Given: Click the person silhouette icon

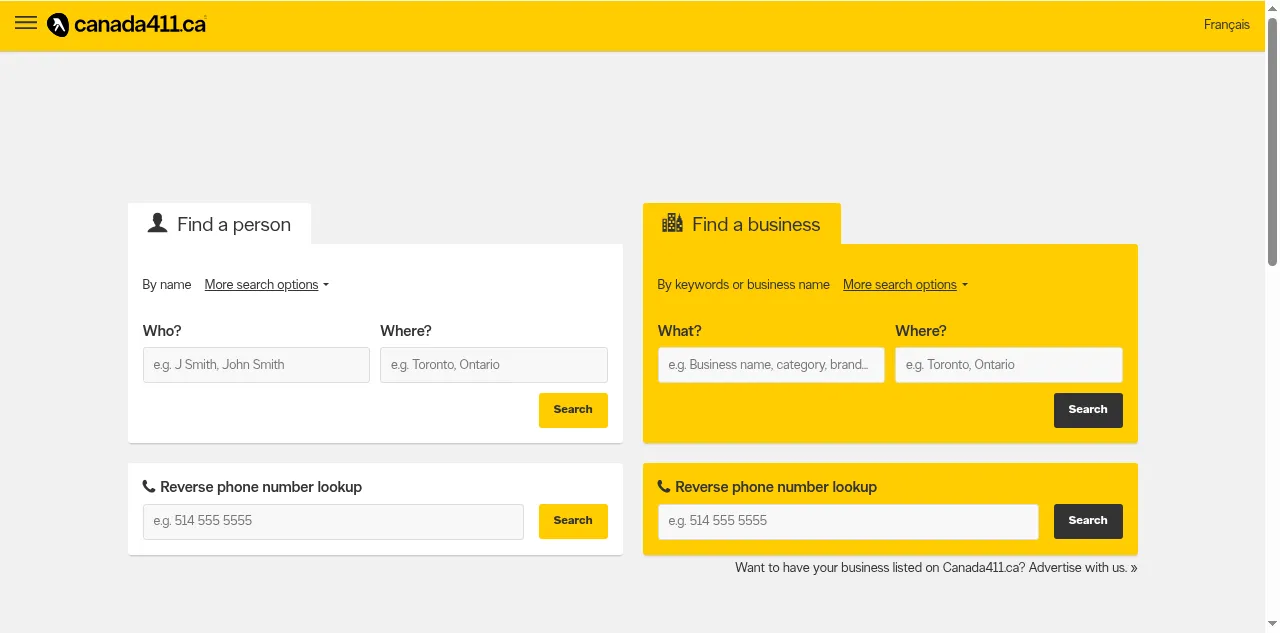Looking at the screenshot, I should click(x=157, y=223).
